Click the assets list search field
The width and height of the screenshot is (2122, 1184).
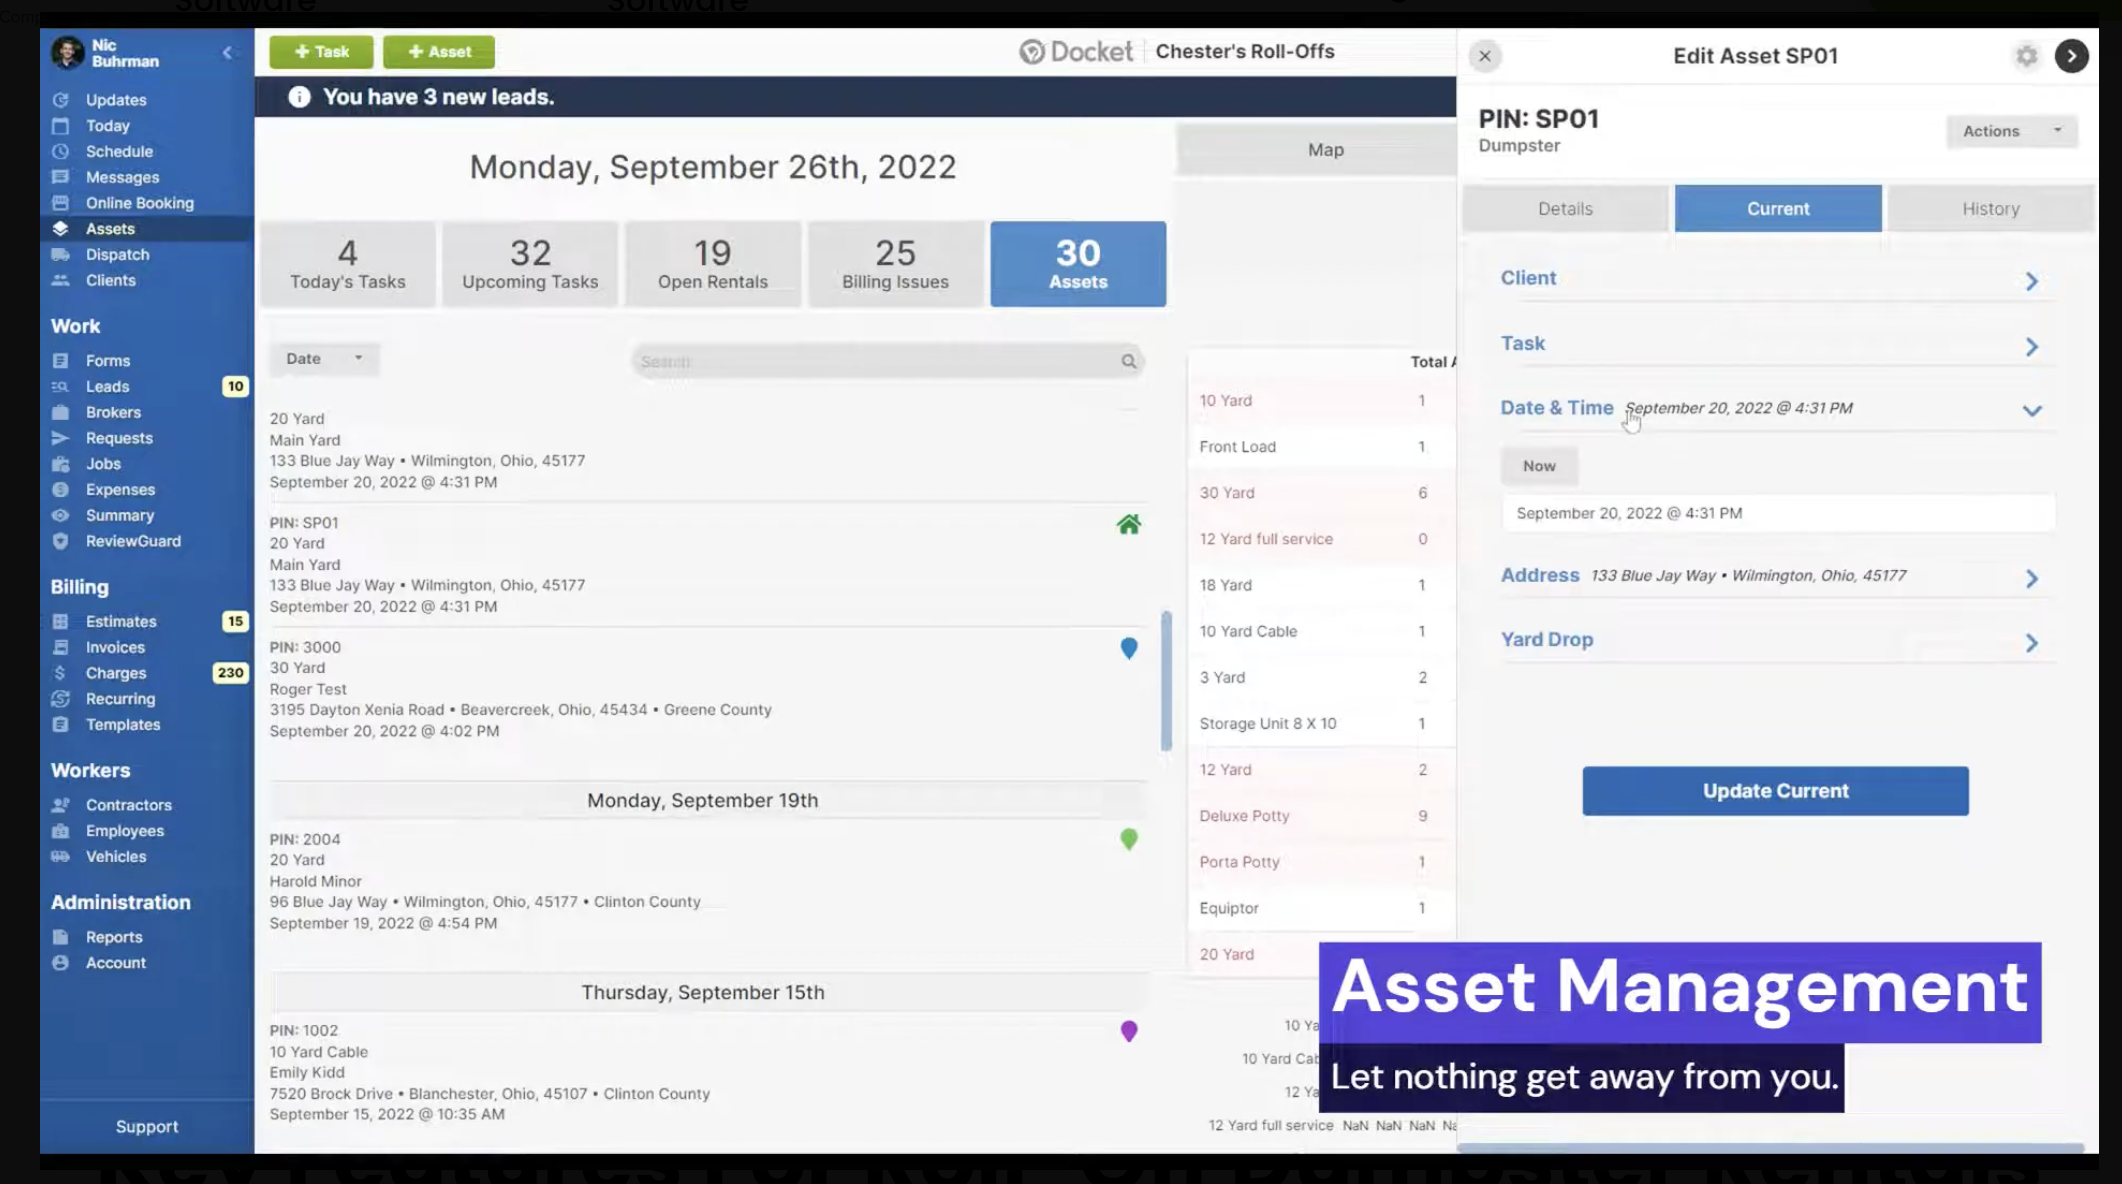[885, 361]
